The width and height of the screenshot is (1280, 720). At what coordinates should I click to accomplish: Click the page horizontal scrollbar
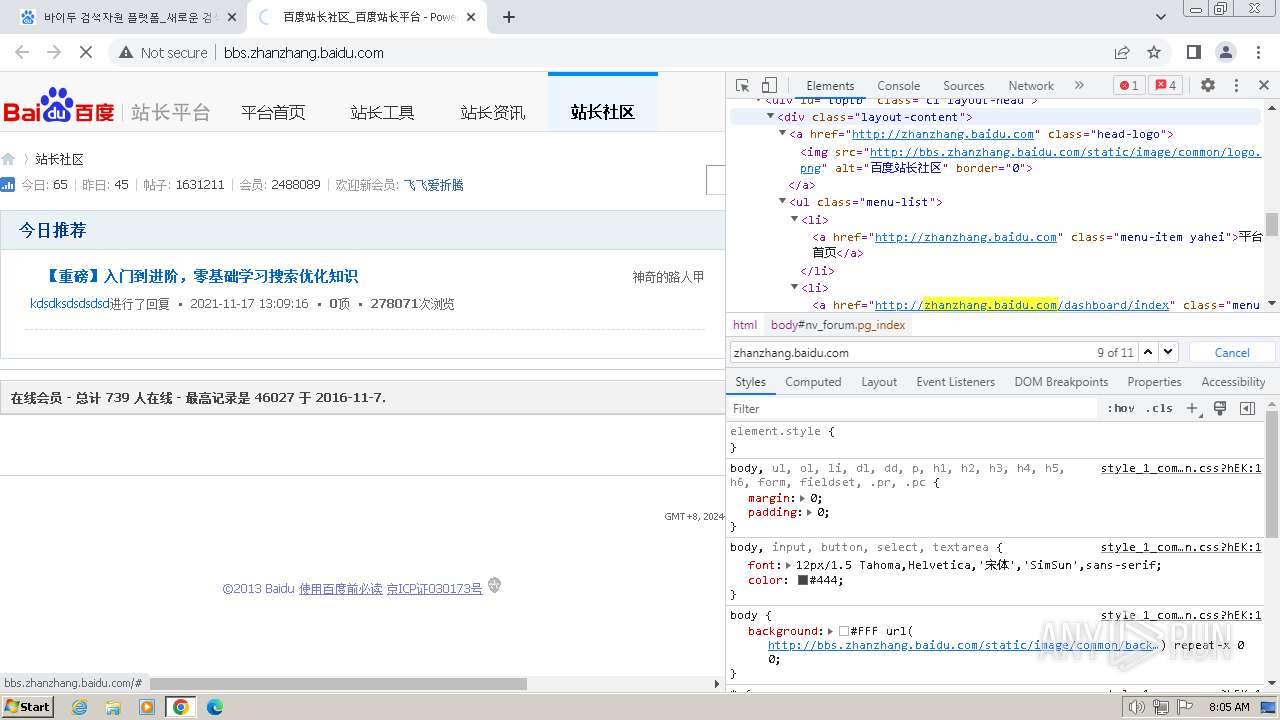[338, 684]
